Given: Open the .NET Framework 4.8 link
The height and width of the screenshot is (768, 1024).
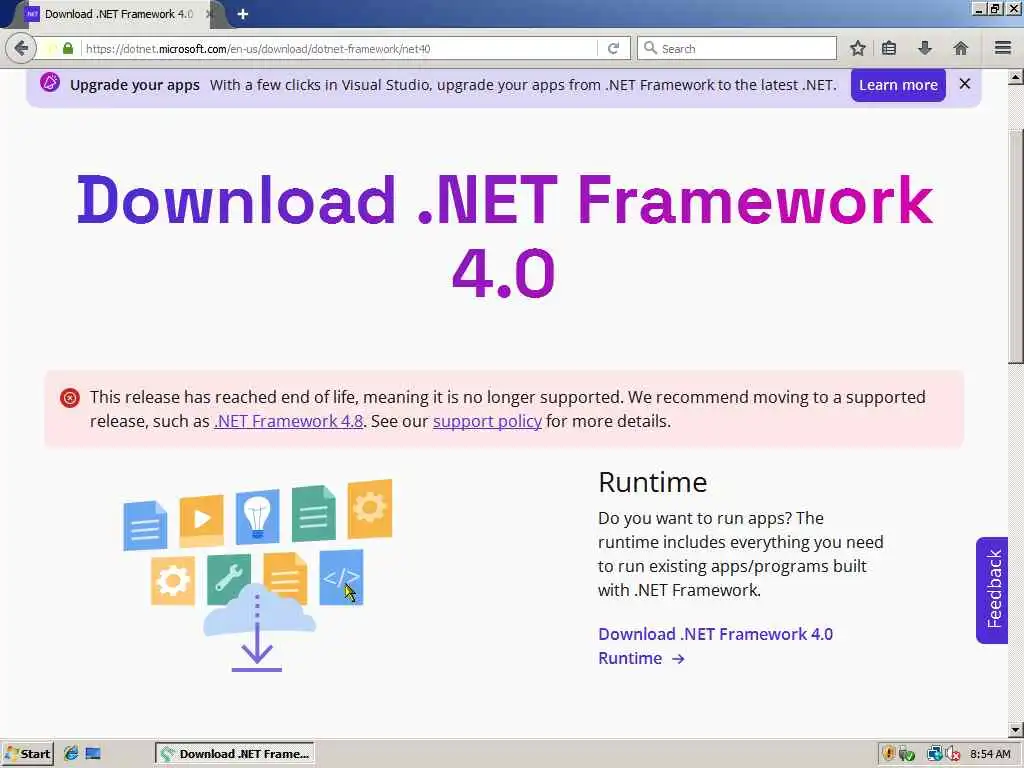Looking at the screenshot, I should click(x=289, y=421).
